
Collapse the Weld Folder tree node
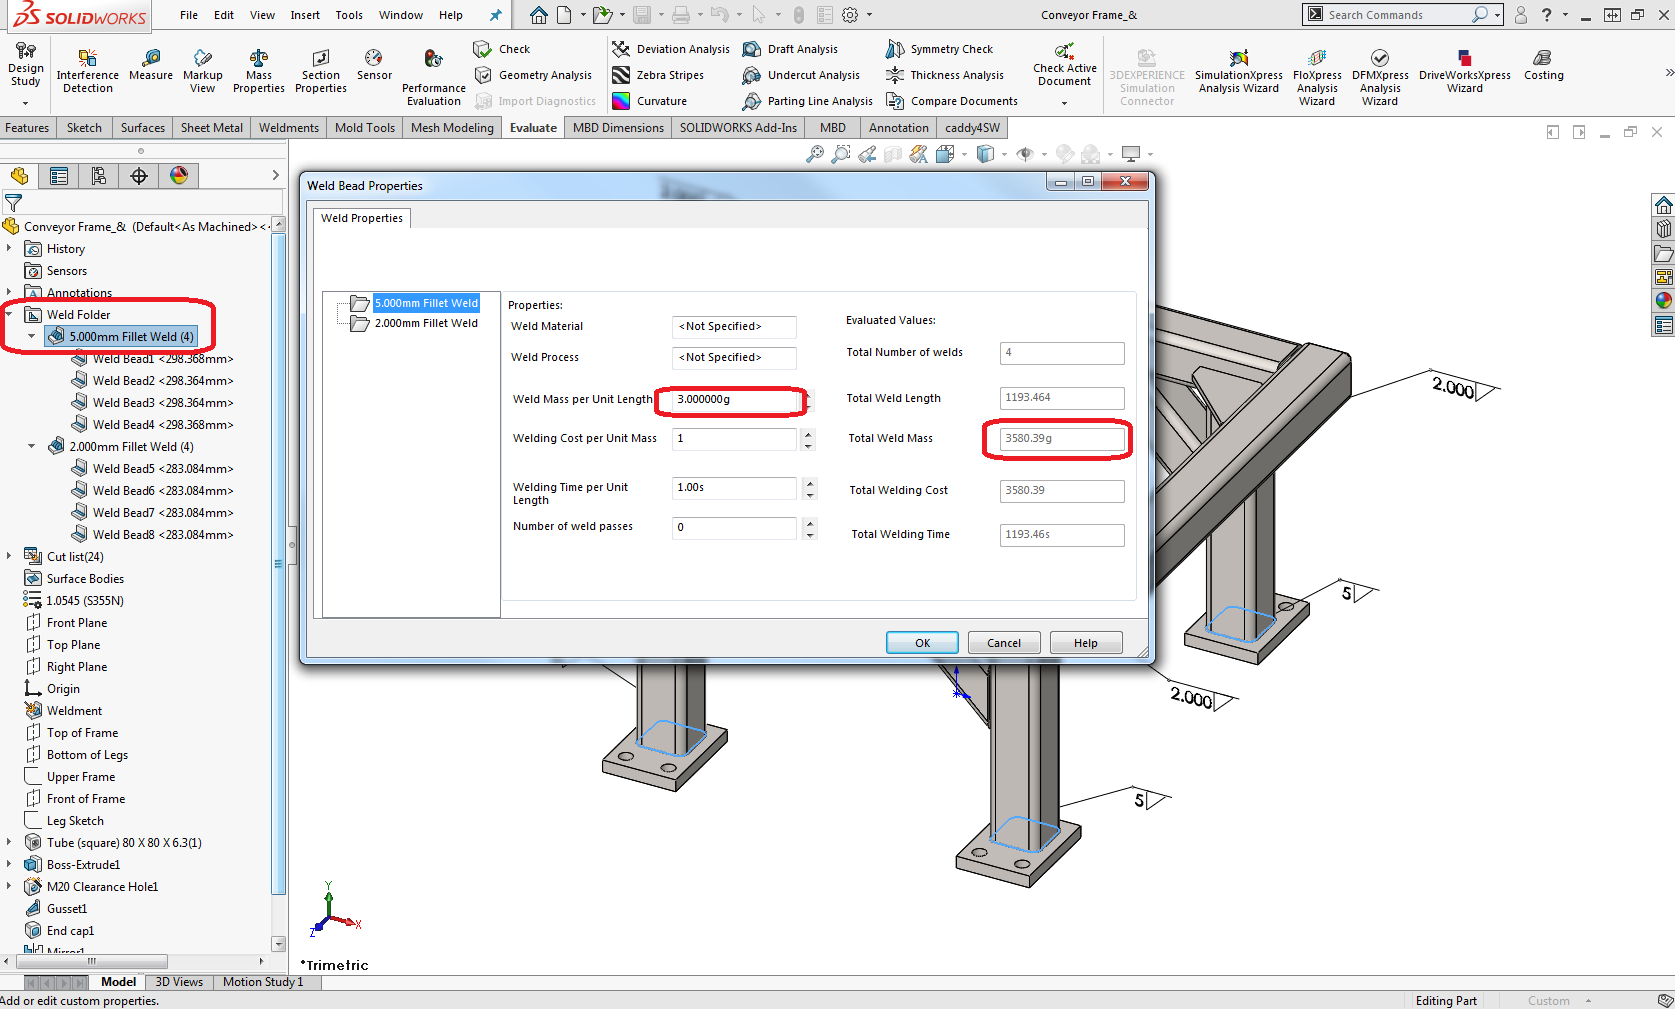tap(9, 314)
